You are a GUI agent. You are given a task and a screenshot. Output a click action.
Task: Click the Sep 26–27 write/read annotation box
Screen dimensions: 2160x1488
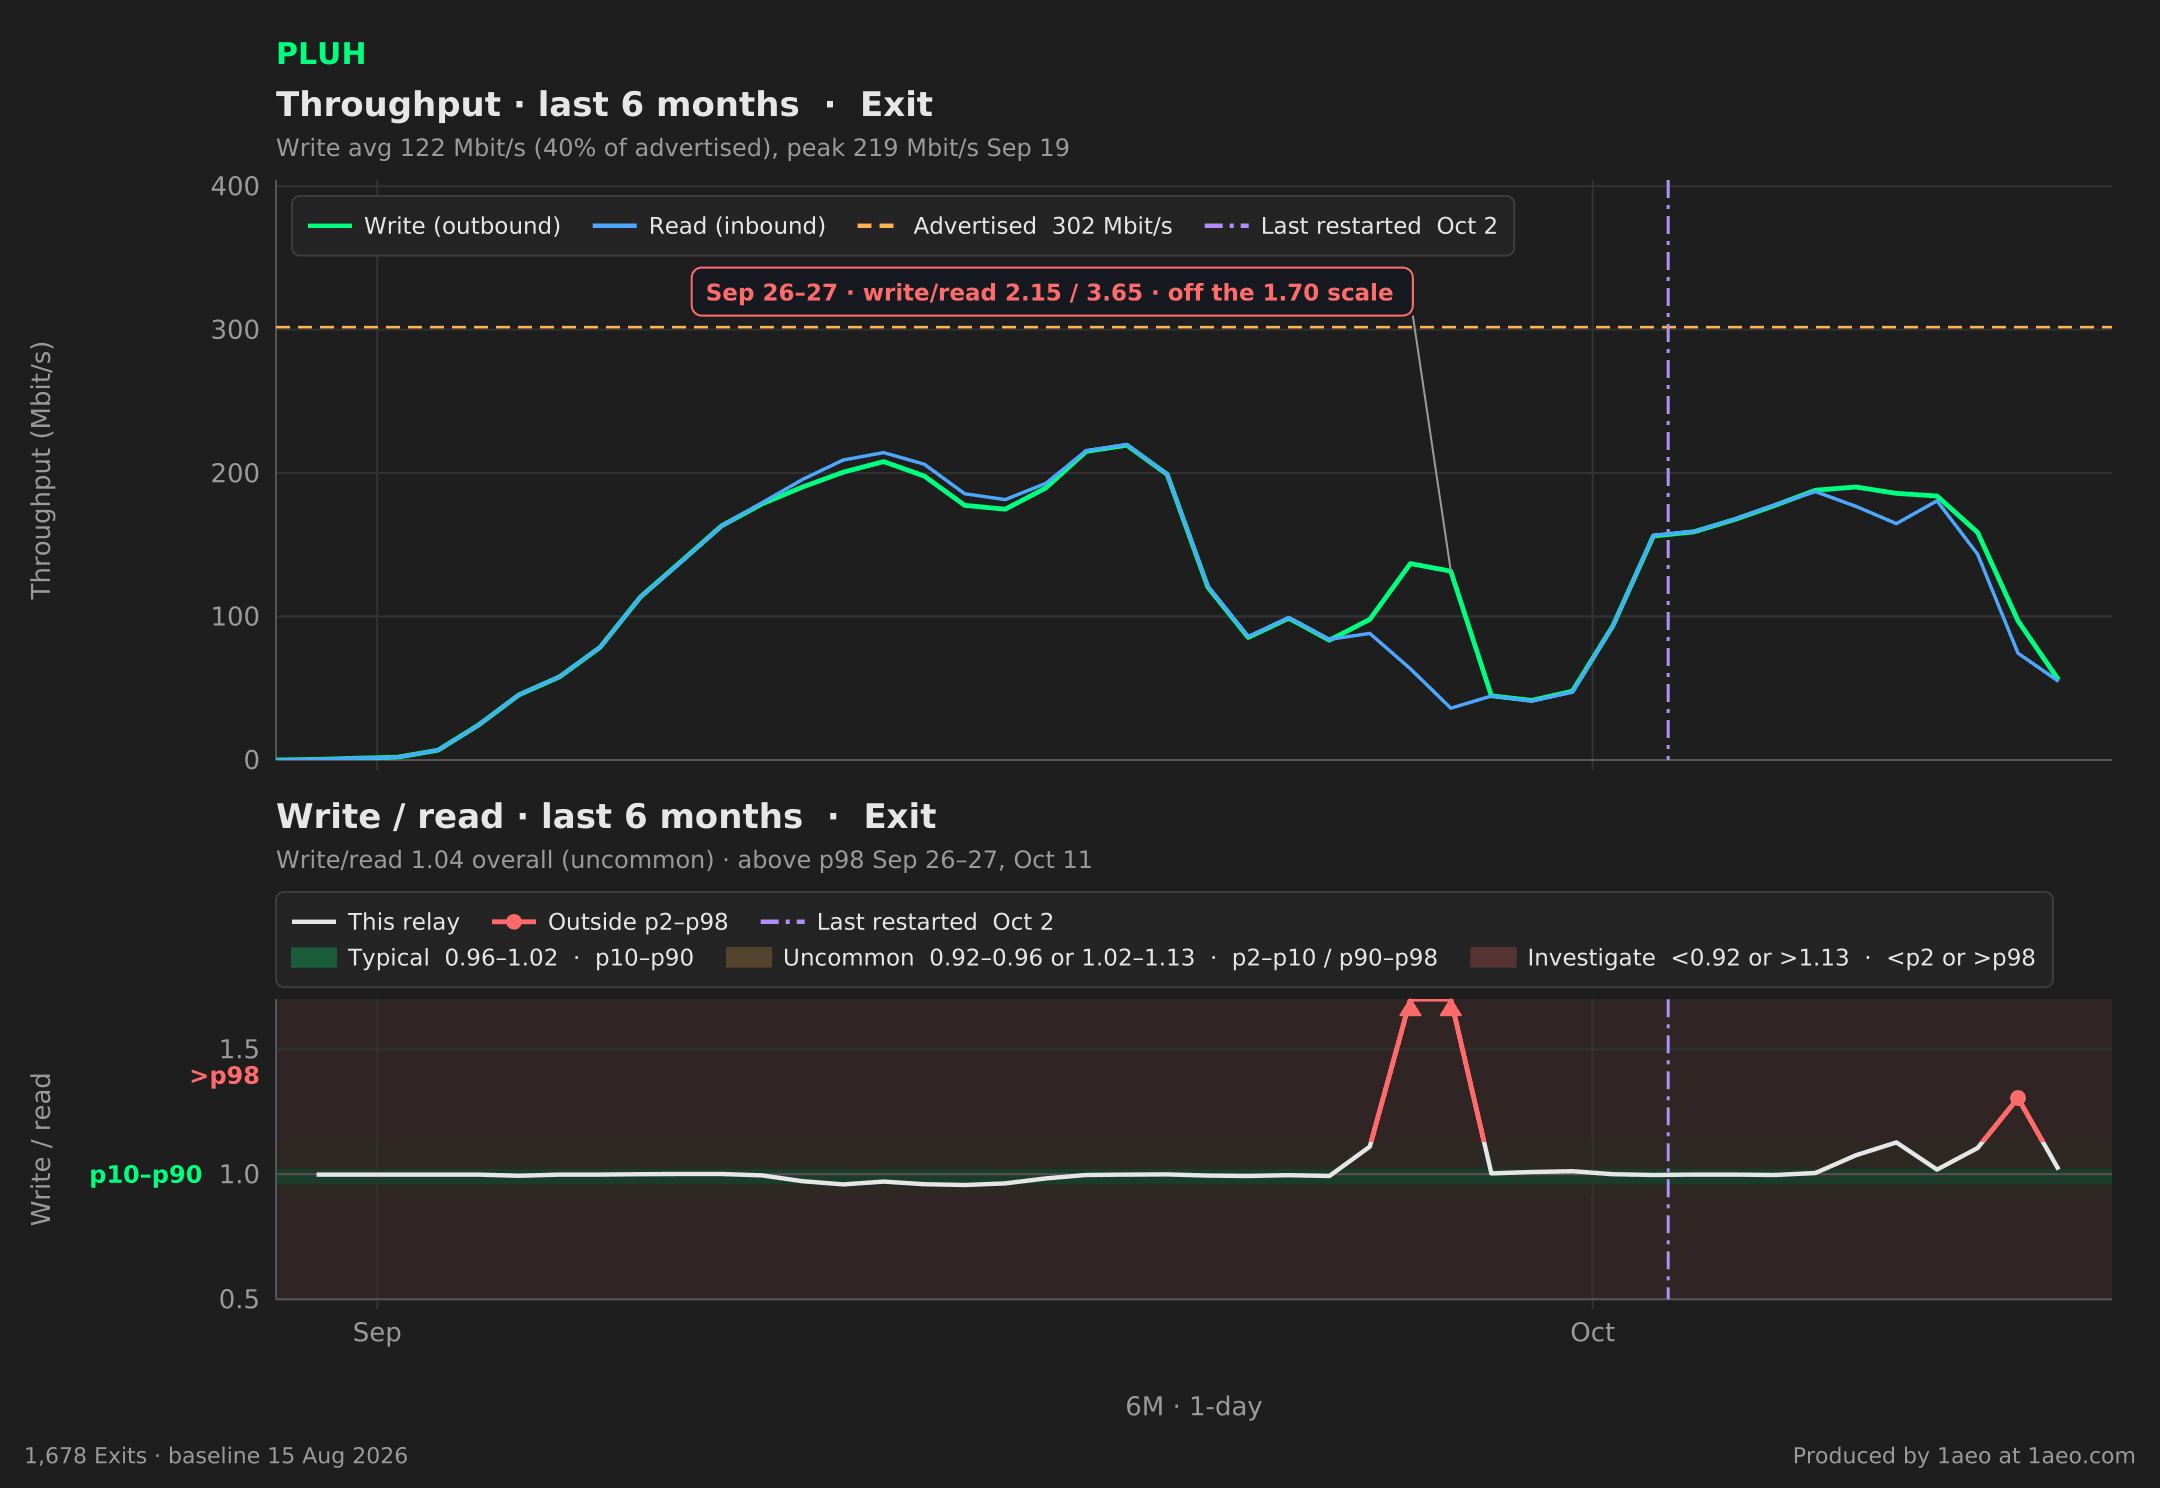pos(1051,292)
